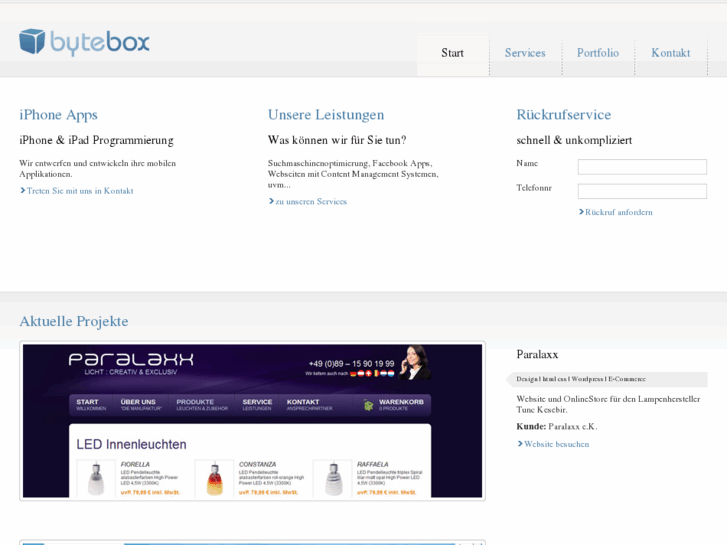The image size is (727, 545).
Task: Open the 'Website besuchen' link
Action: (556, 444)
